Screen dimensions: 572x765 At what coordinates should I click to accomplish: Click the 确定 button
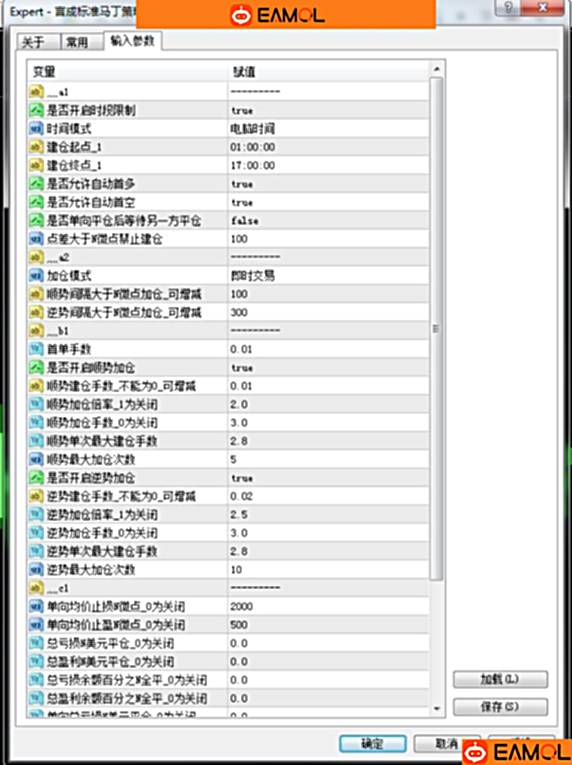tap(372, 744)
